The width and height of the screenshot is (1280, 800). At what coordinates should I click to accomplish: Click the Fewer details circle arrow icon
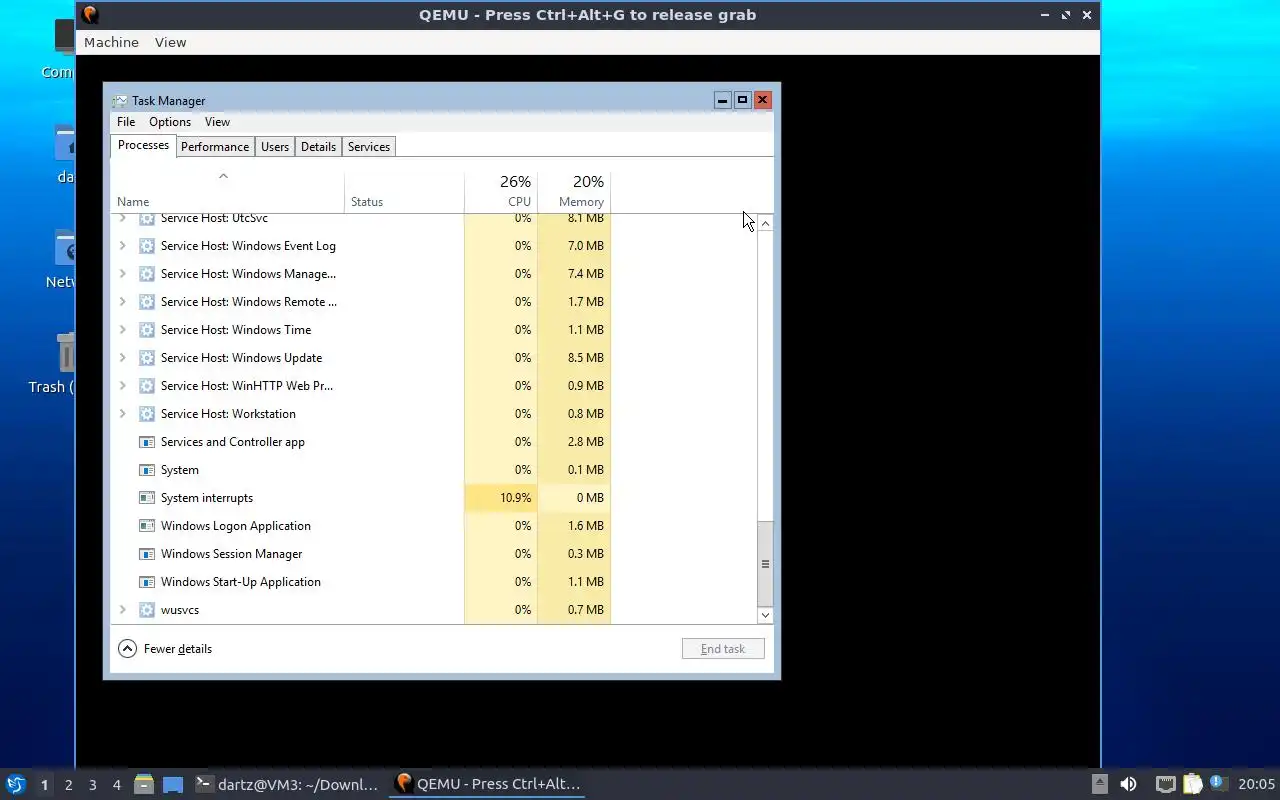pos(127,649)
